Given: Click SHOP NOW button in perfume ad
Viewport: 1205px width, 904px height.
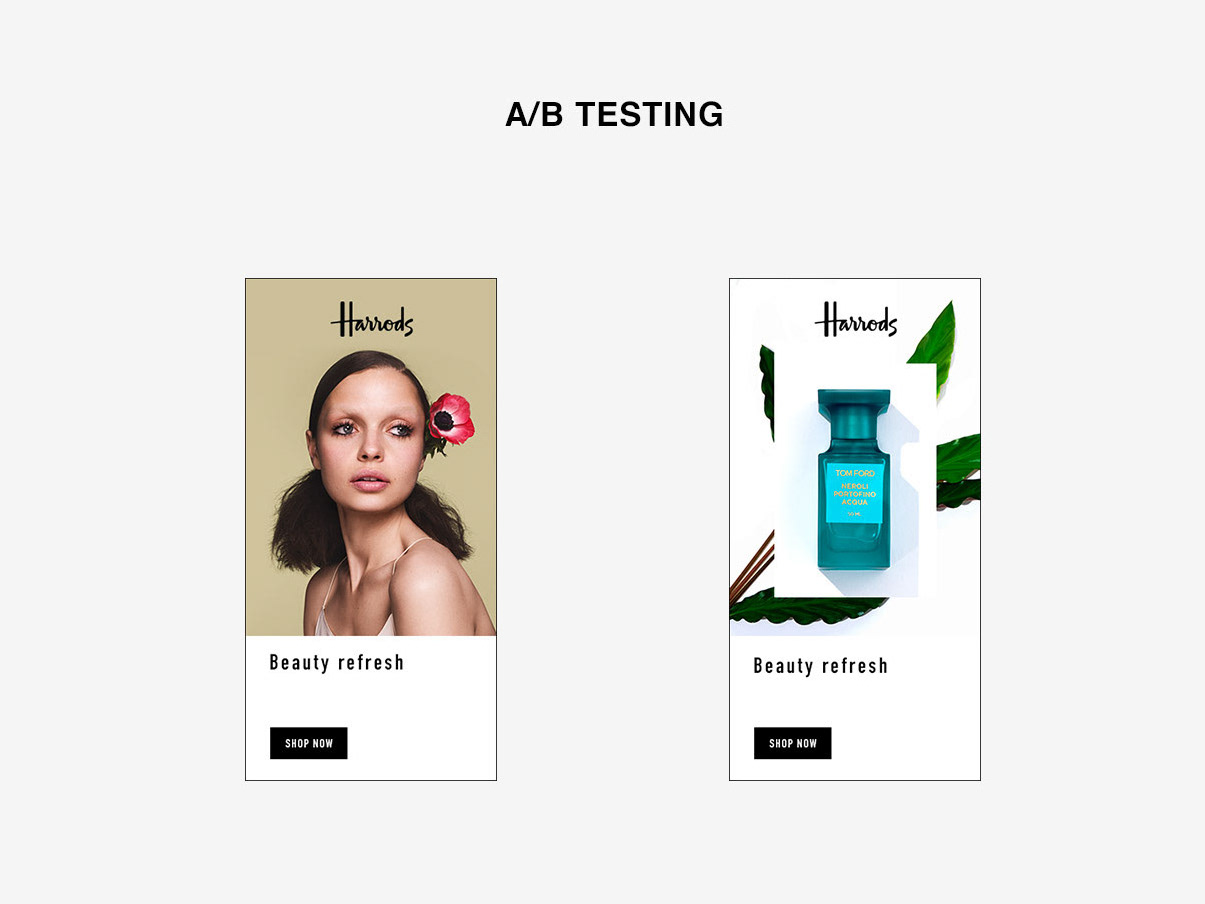Looking at the screenshot, I should click(793, 743).
